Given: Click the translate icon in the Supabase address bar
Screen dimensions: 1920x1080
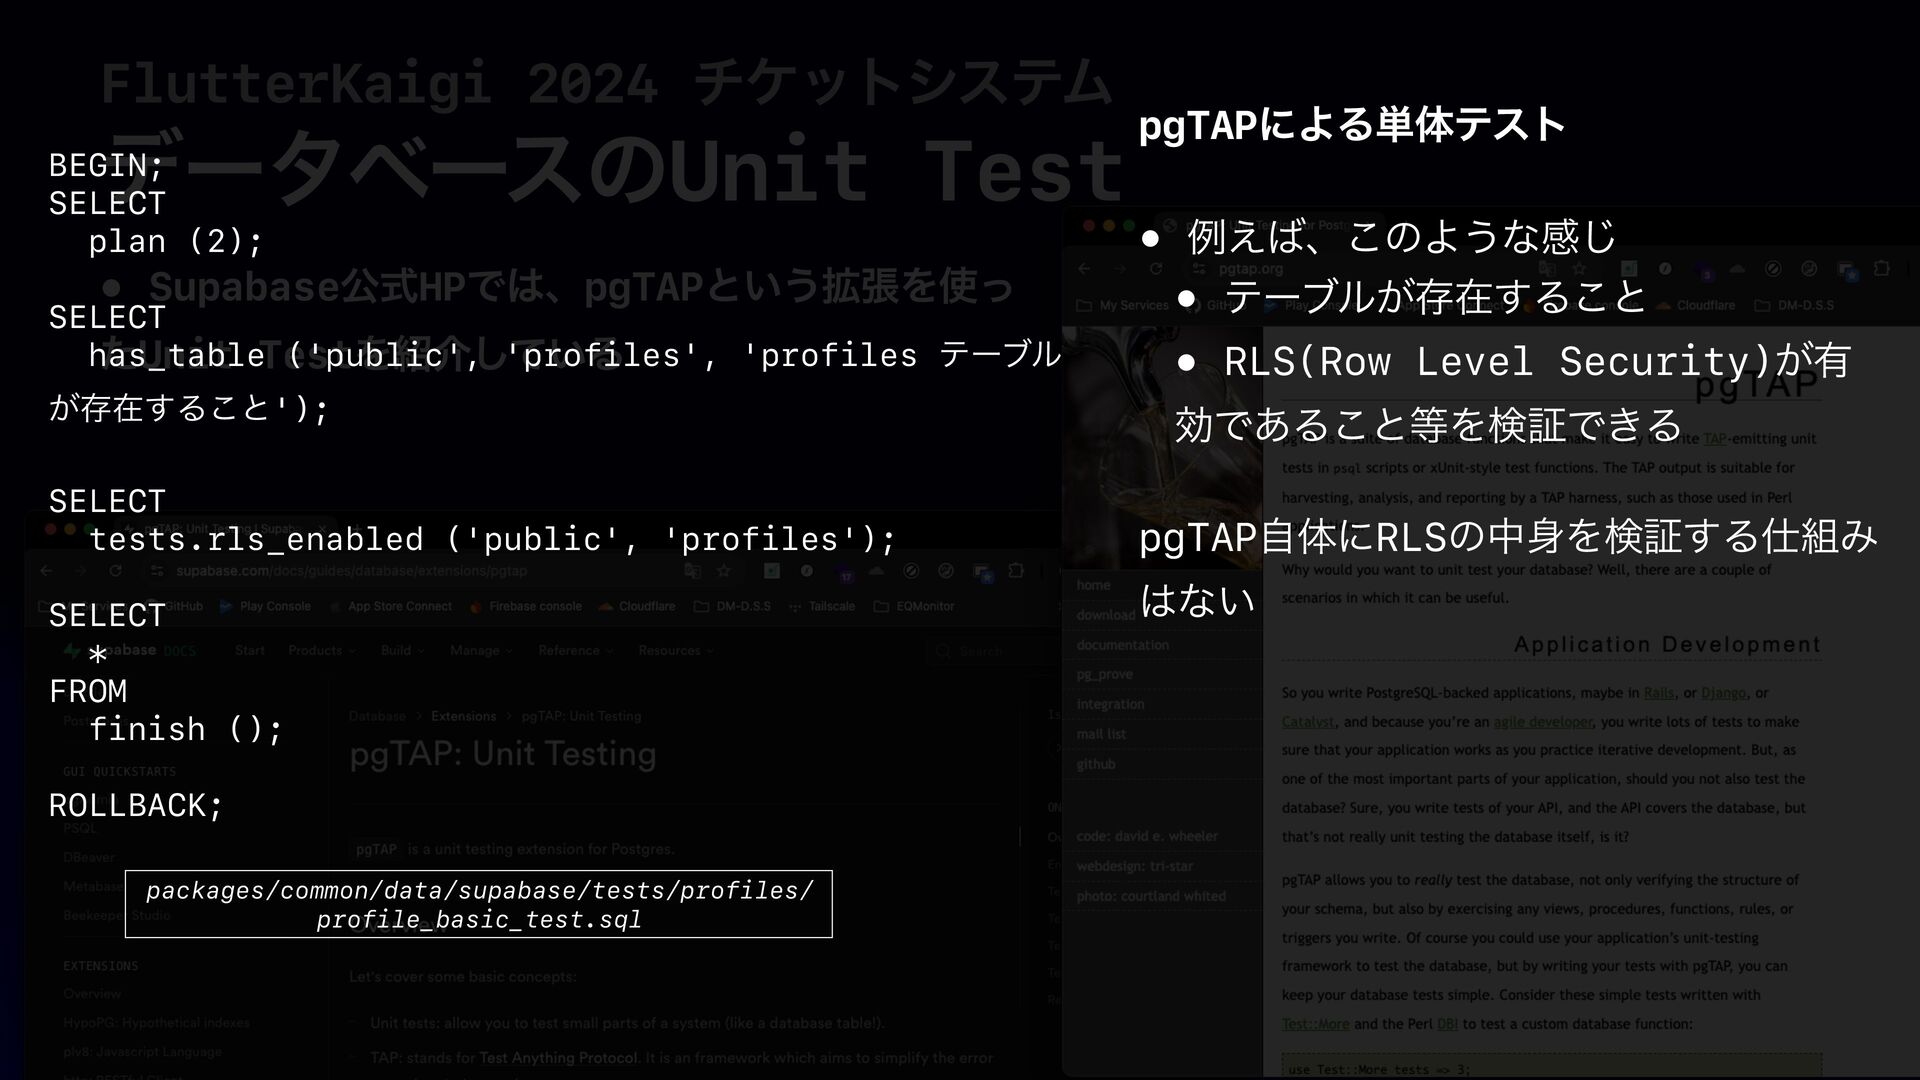Looking at the screenshot, I should pyautogui.click(x=692, y=571).
